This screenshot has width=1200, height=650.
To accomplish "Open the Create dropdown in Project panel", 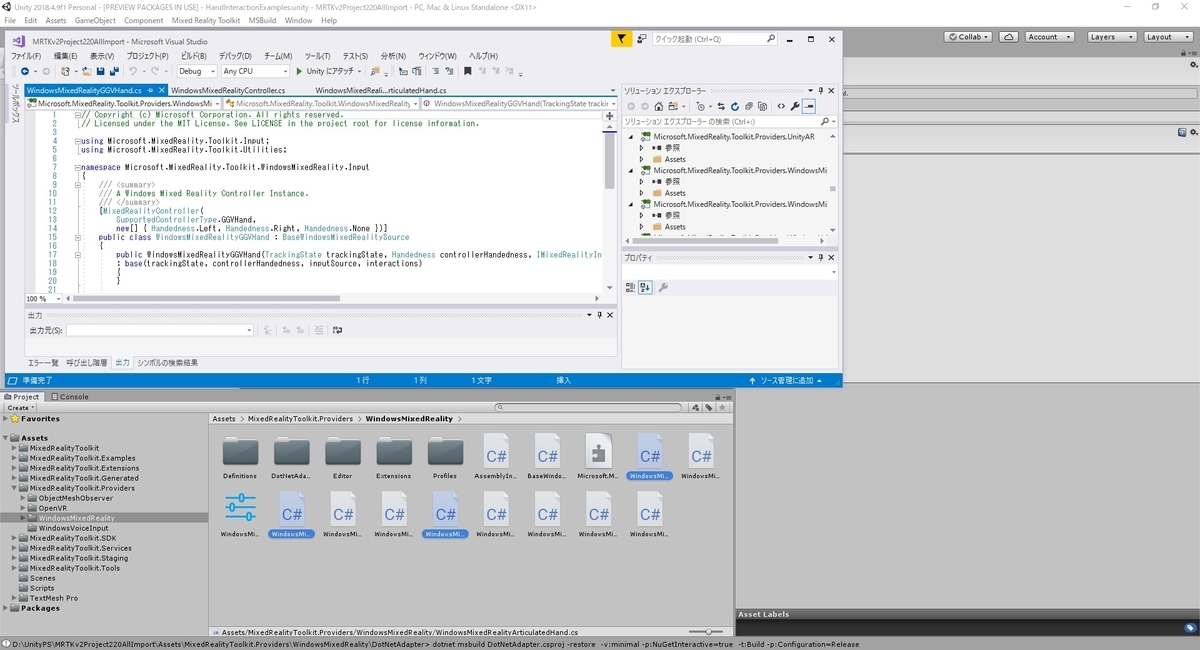I will tap(20, 407).
